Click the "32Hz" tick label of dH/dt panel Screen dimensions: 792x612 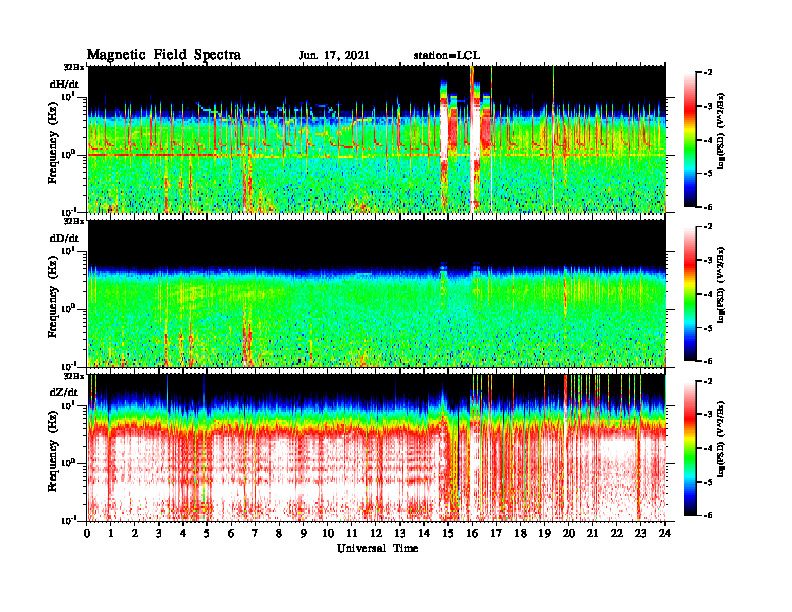tap(74, 67)
